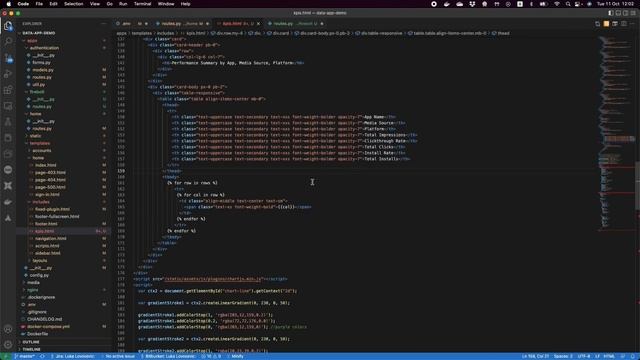Open forms.py in the explorer
The height and width of the screenshot is (360, 640).
click(41, 62)
